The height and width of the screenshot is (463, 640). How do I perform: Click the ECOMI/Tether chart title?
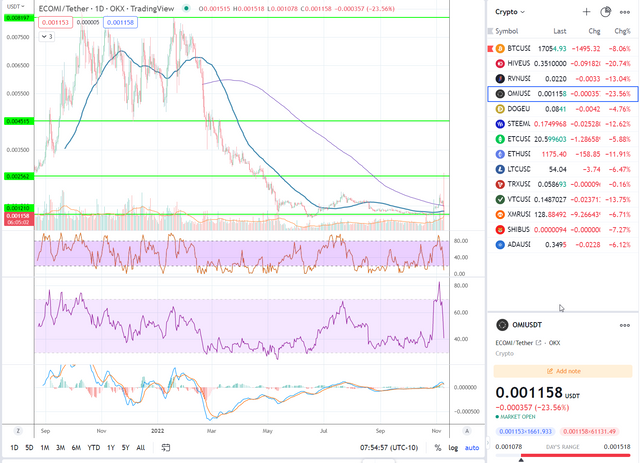106,9
